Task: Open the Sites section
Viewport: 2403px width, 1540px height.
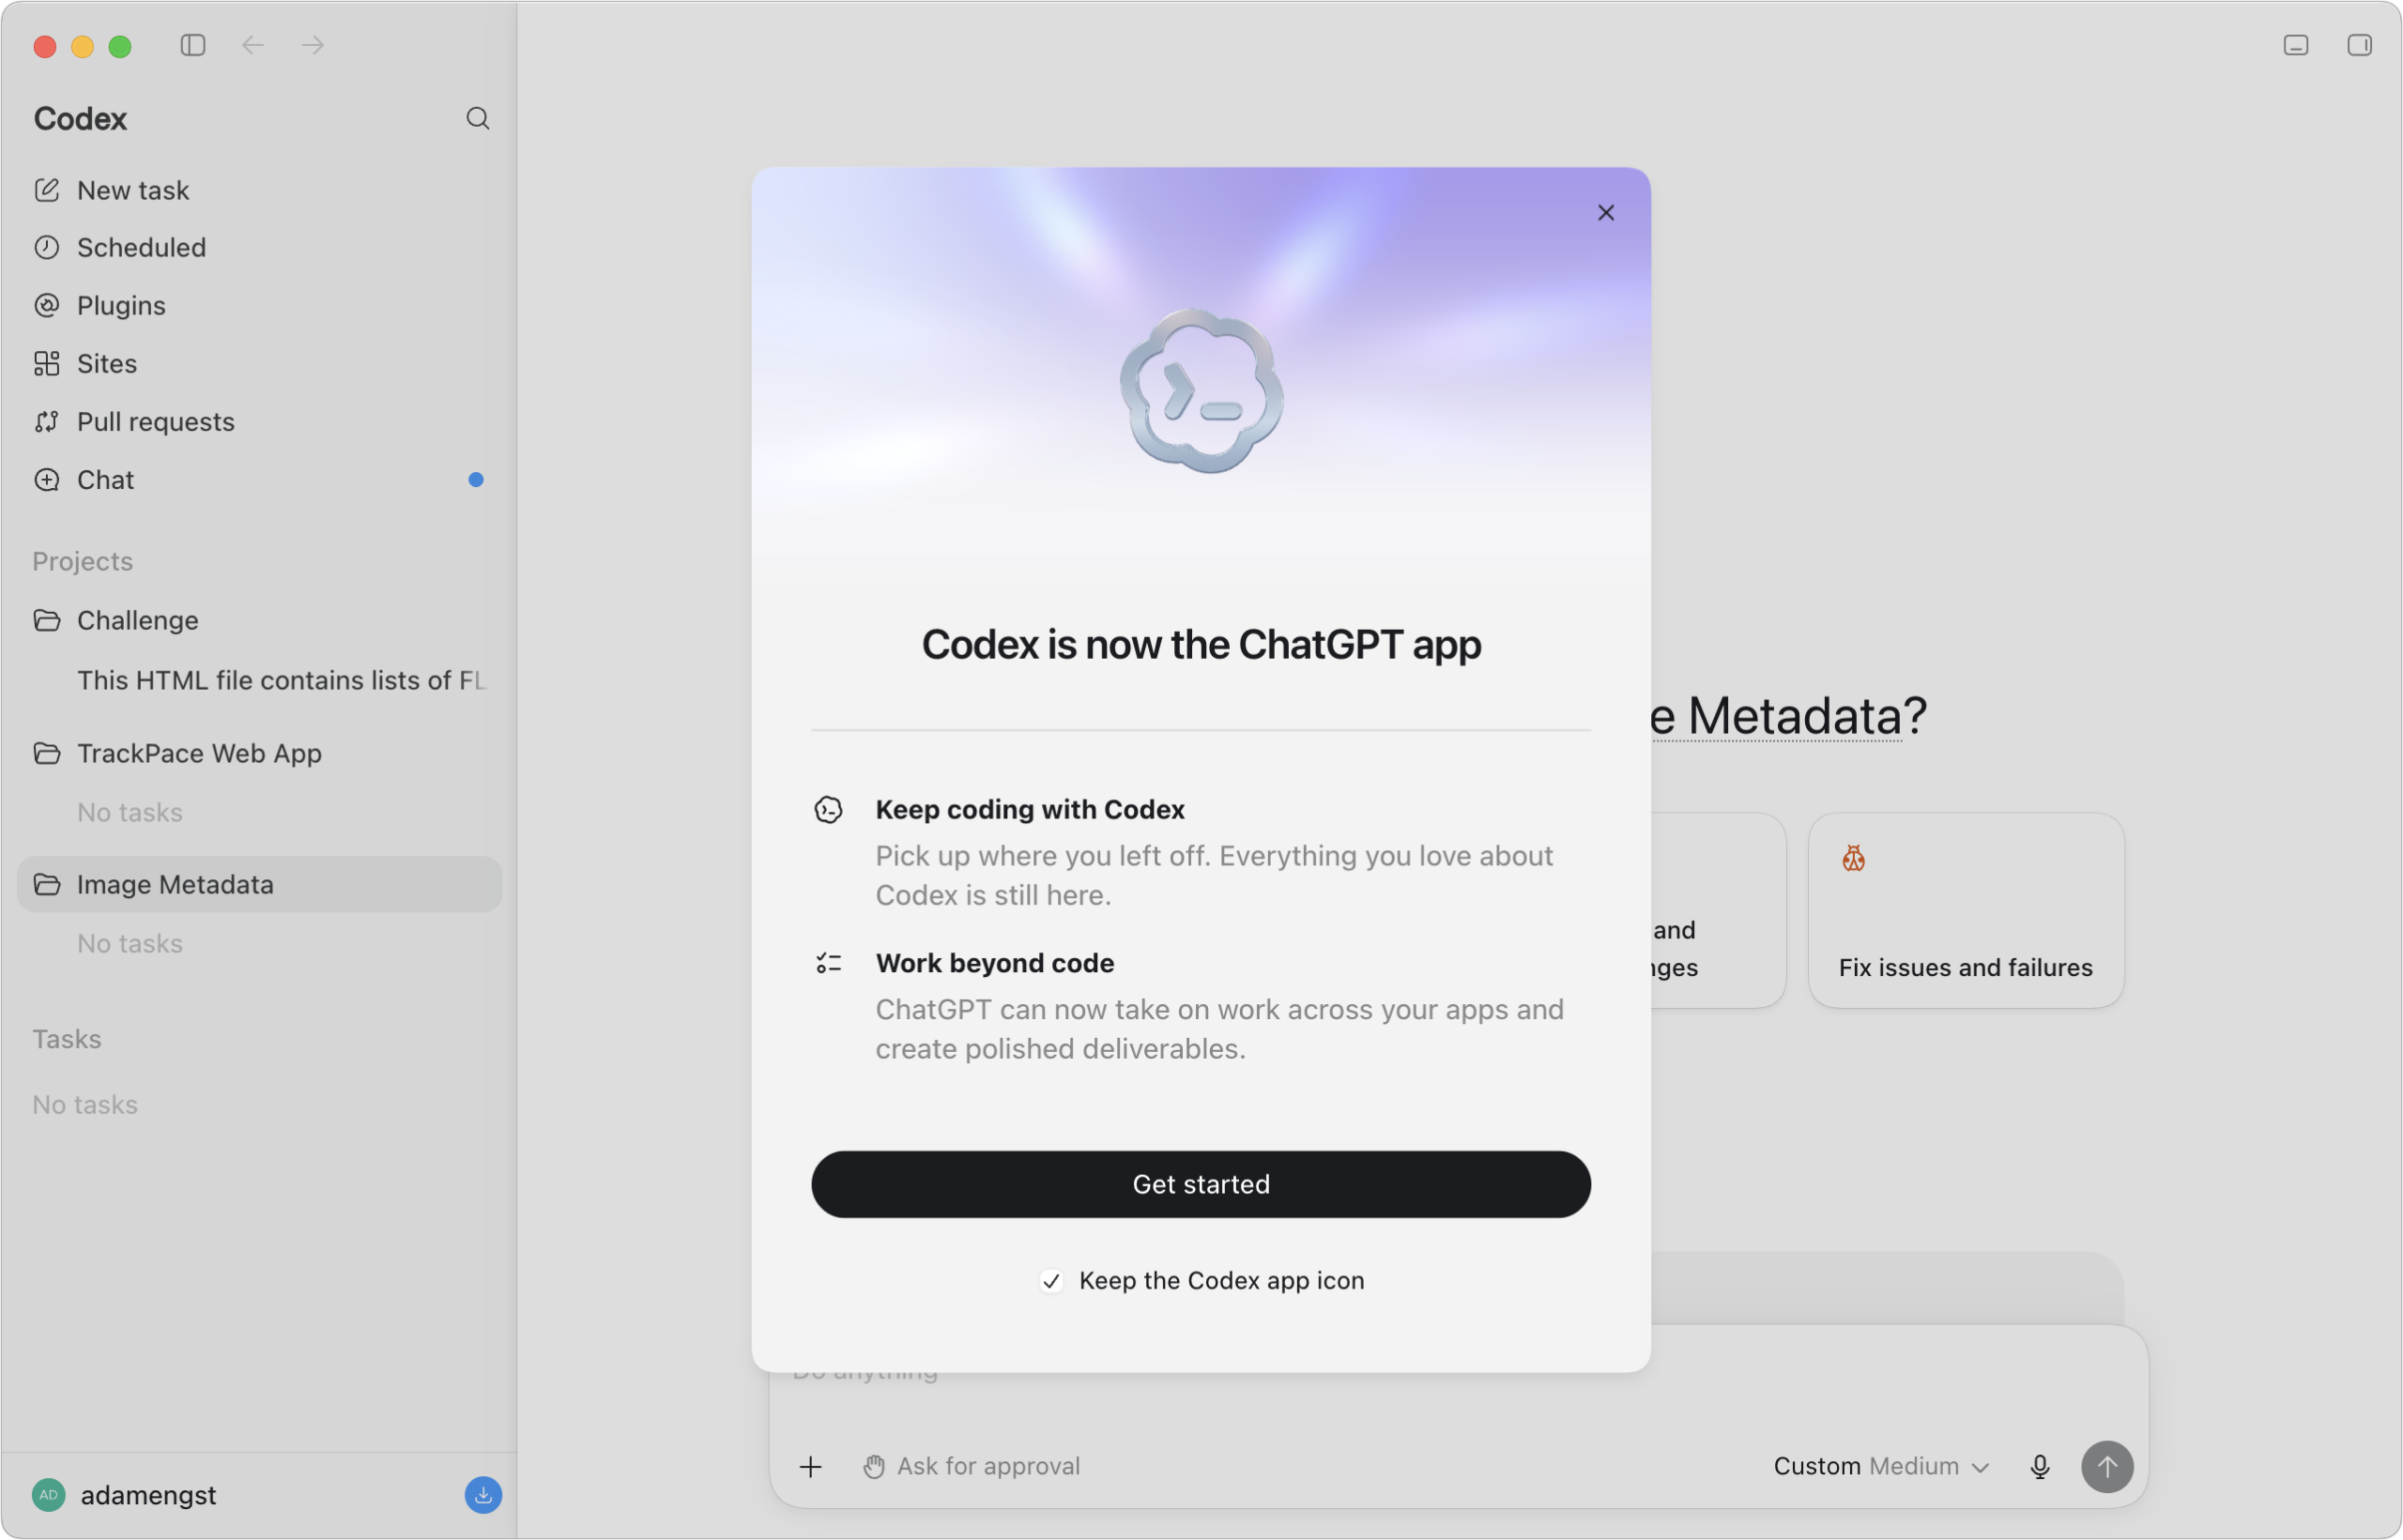Action: [259, 363]
